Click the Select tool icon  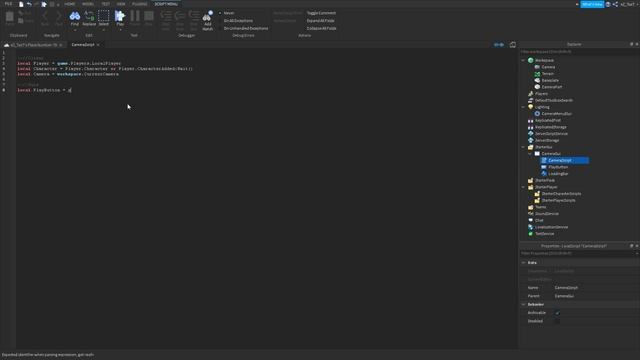tap(104, 16)
